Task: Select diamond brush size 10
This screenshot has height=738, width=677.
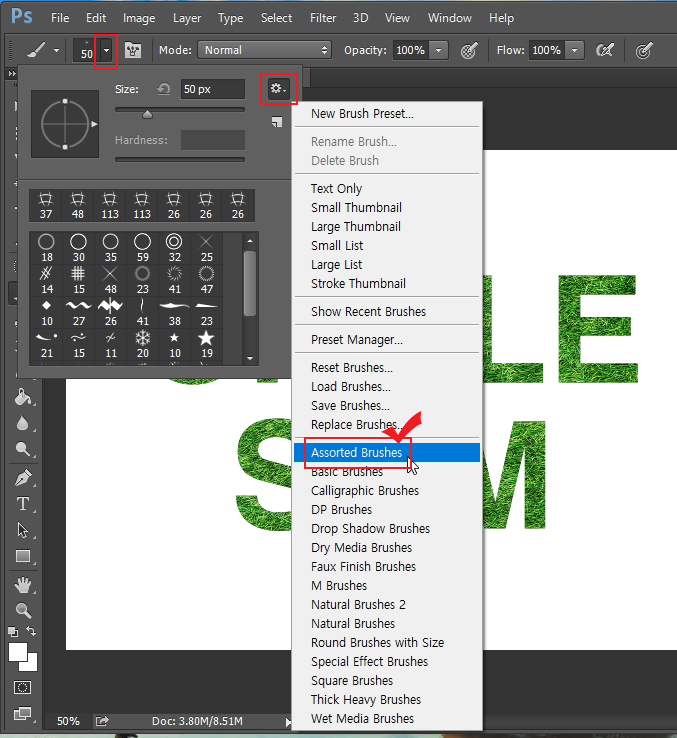Action: tap(47, 312)
